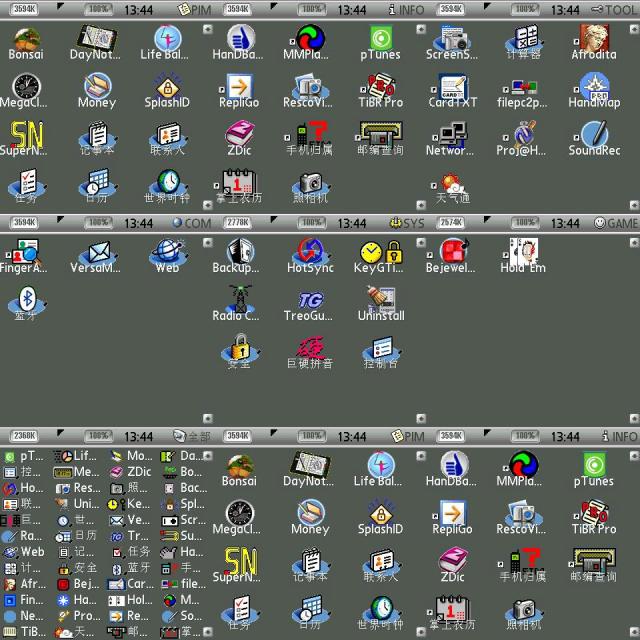640x640 pixels.
Task: Click scroll-up button in GAME panel
Action: [x=634, y=242]
